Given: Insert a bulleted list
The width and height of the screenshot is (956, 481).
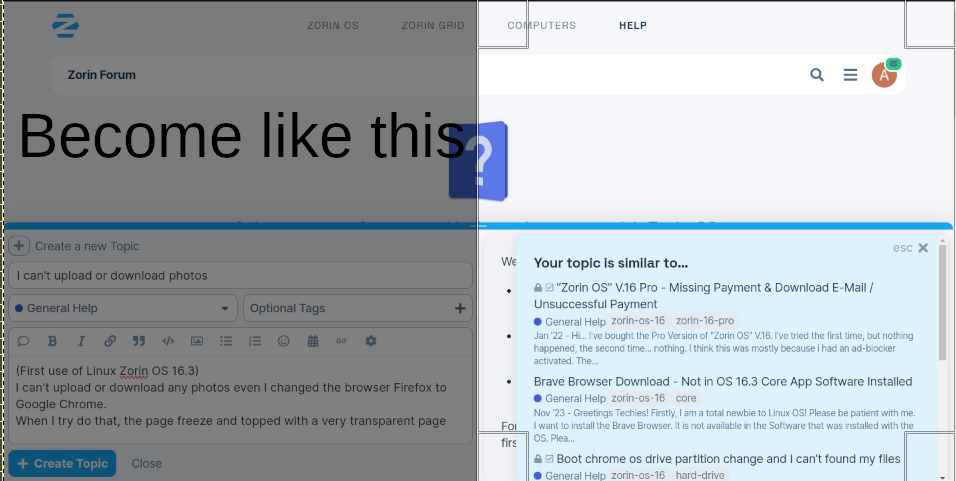Looking at the screenshot, I should pyautogui.click(x=226, y=341).
